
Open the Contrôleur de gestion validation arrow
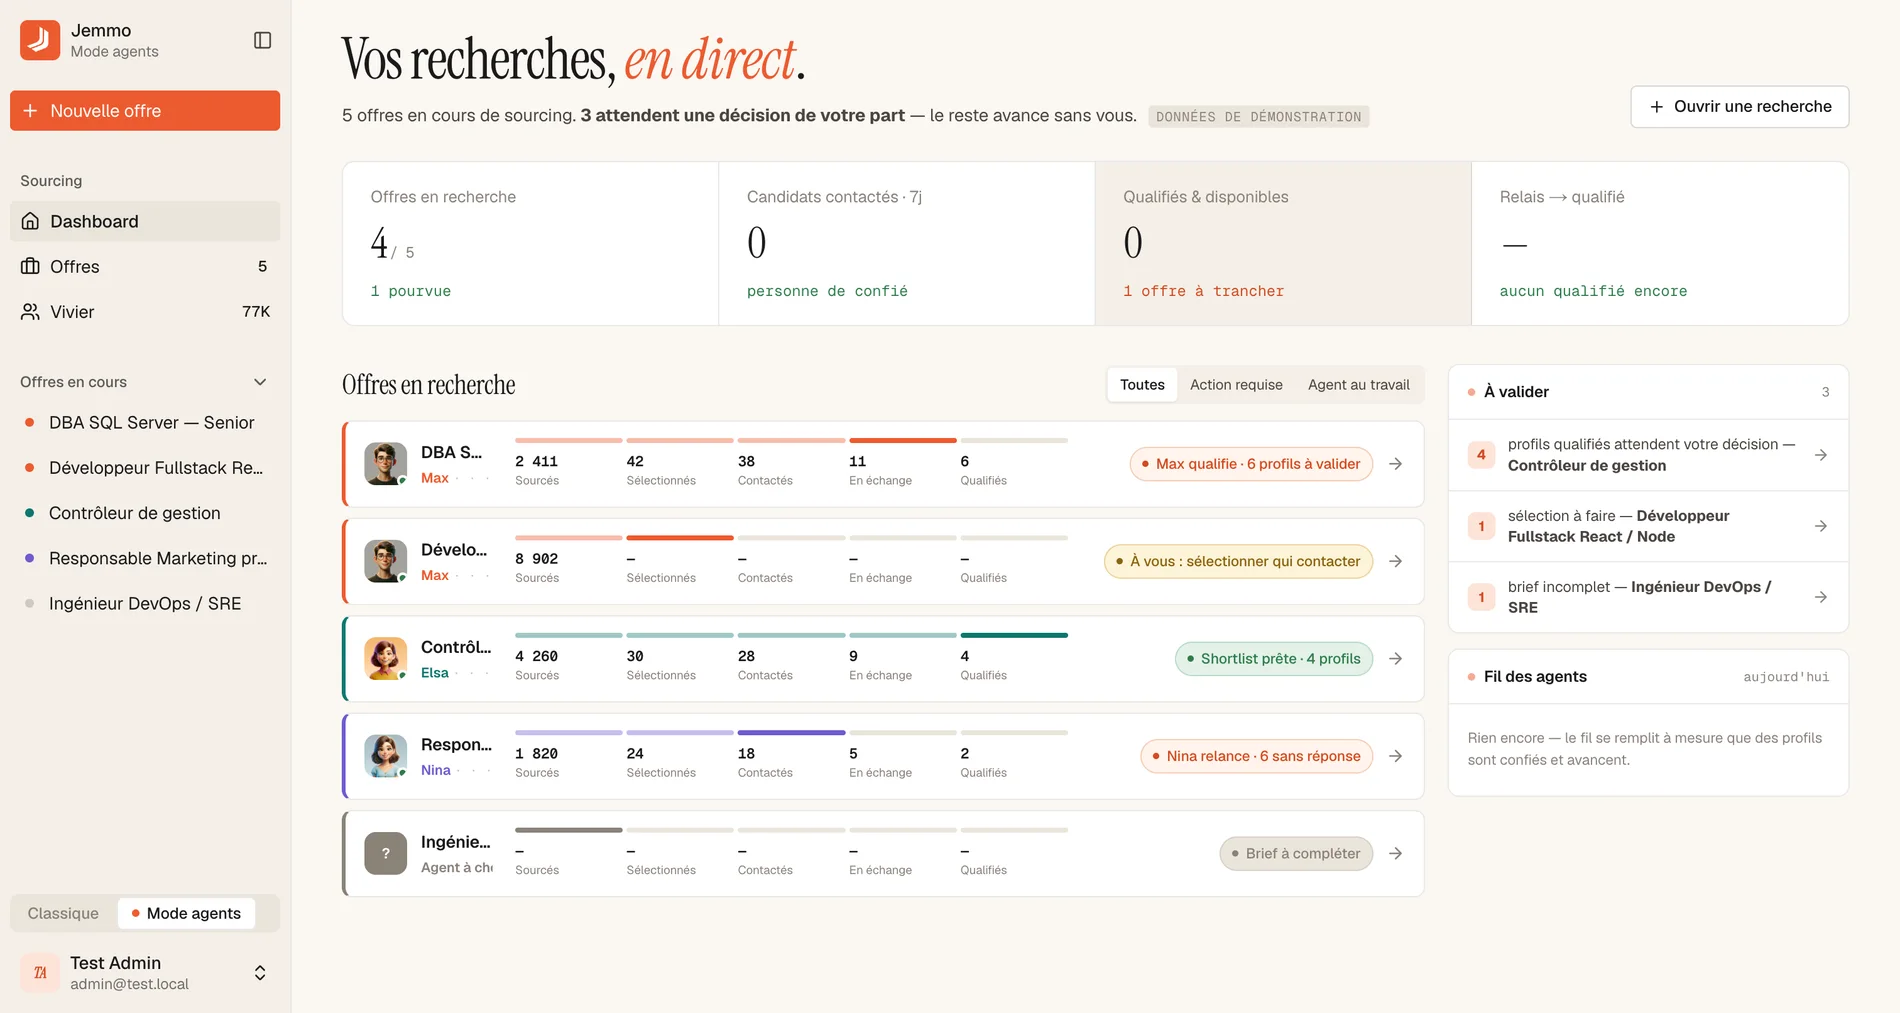tap(1821, 455)
